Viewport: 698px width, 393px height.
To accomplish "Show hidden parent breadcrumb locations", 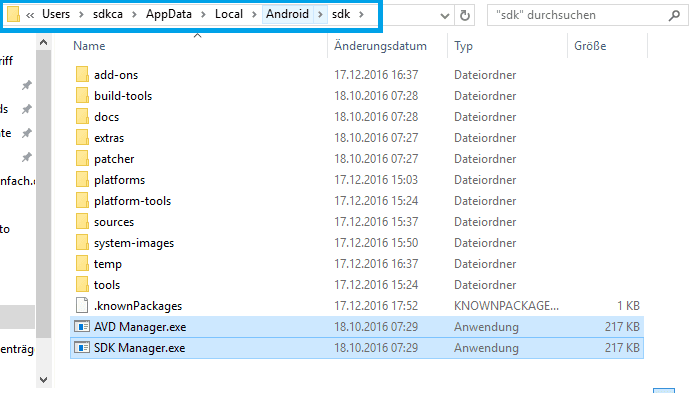I will (x=30, y=15).
